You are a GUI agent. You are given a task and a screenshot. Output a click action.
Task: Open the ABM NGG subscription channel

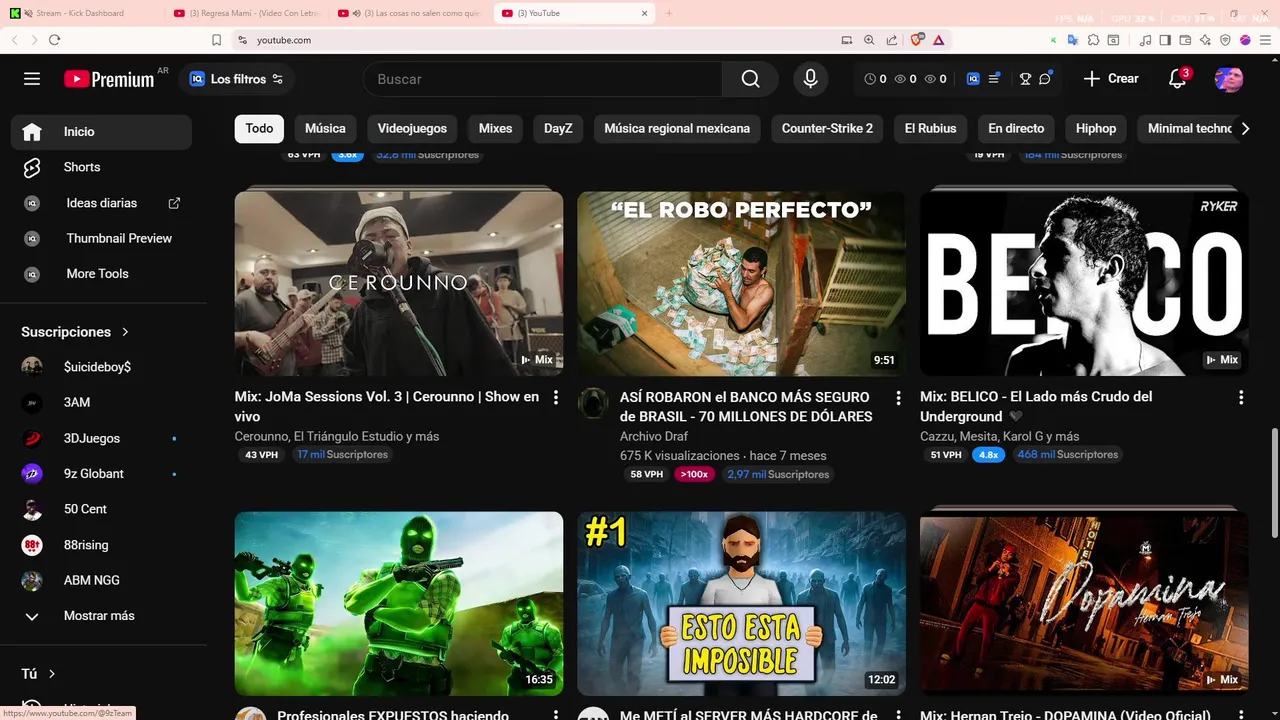101,580
